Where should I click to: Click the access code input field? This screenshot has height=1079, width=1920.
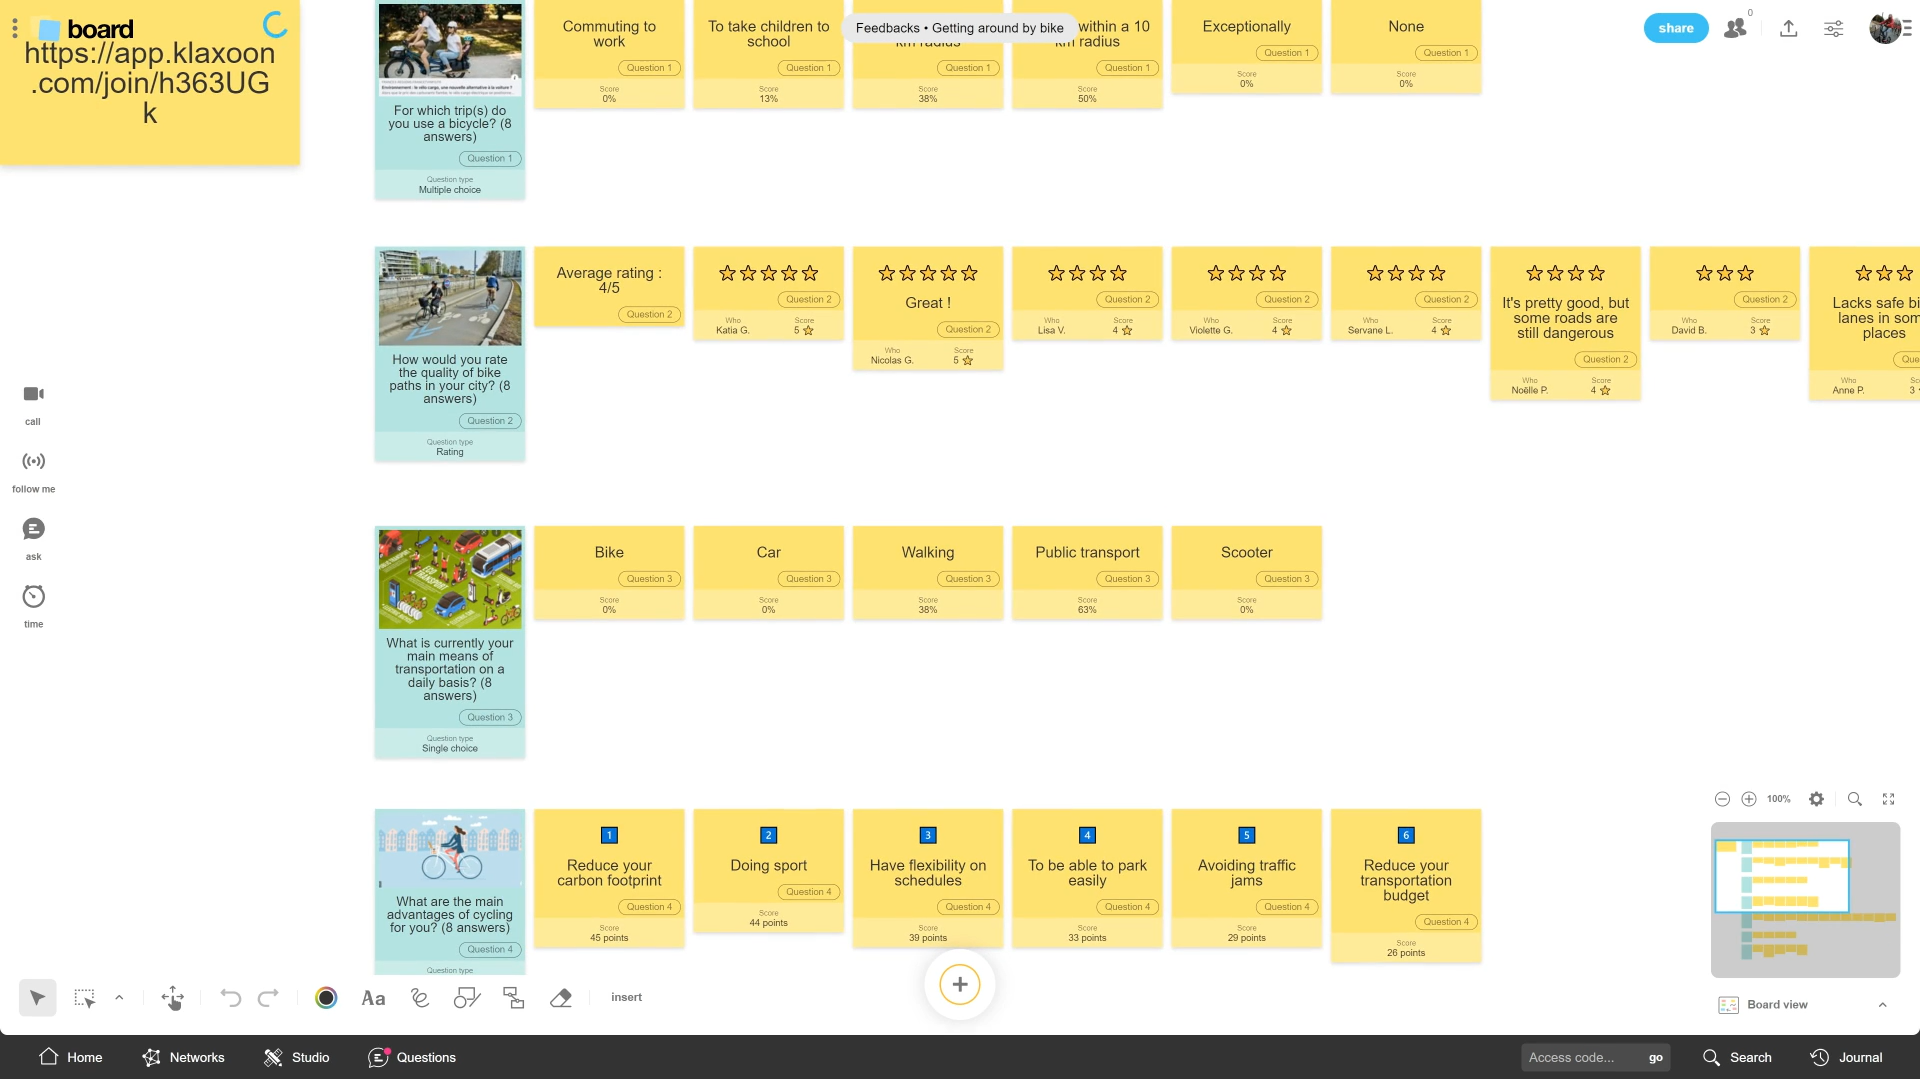point(1580,1057)
